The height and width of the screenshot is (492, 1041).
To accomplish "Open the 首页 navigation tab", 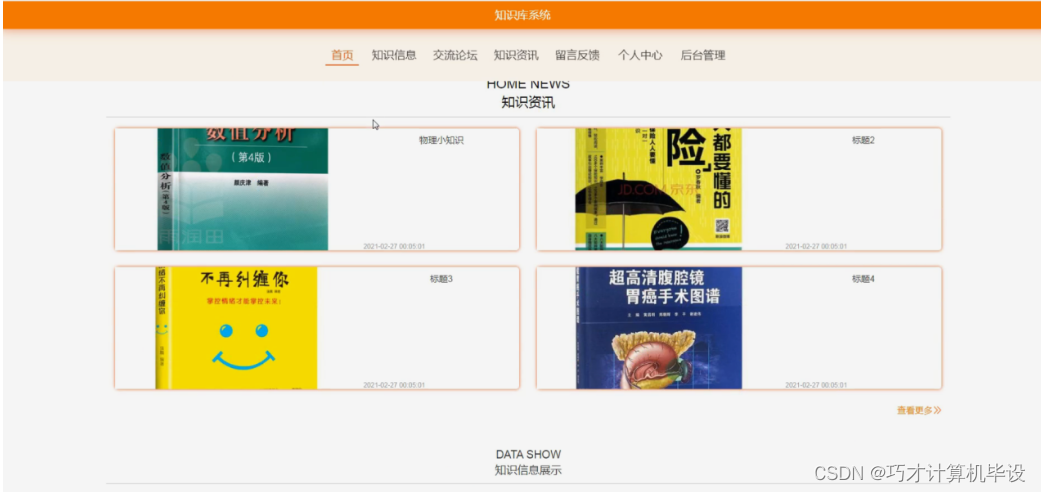I will point(342,55).
